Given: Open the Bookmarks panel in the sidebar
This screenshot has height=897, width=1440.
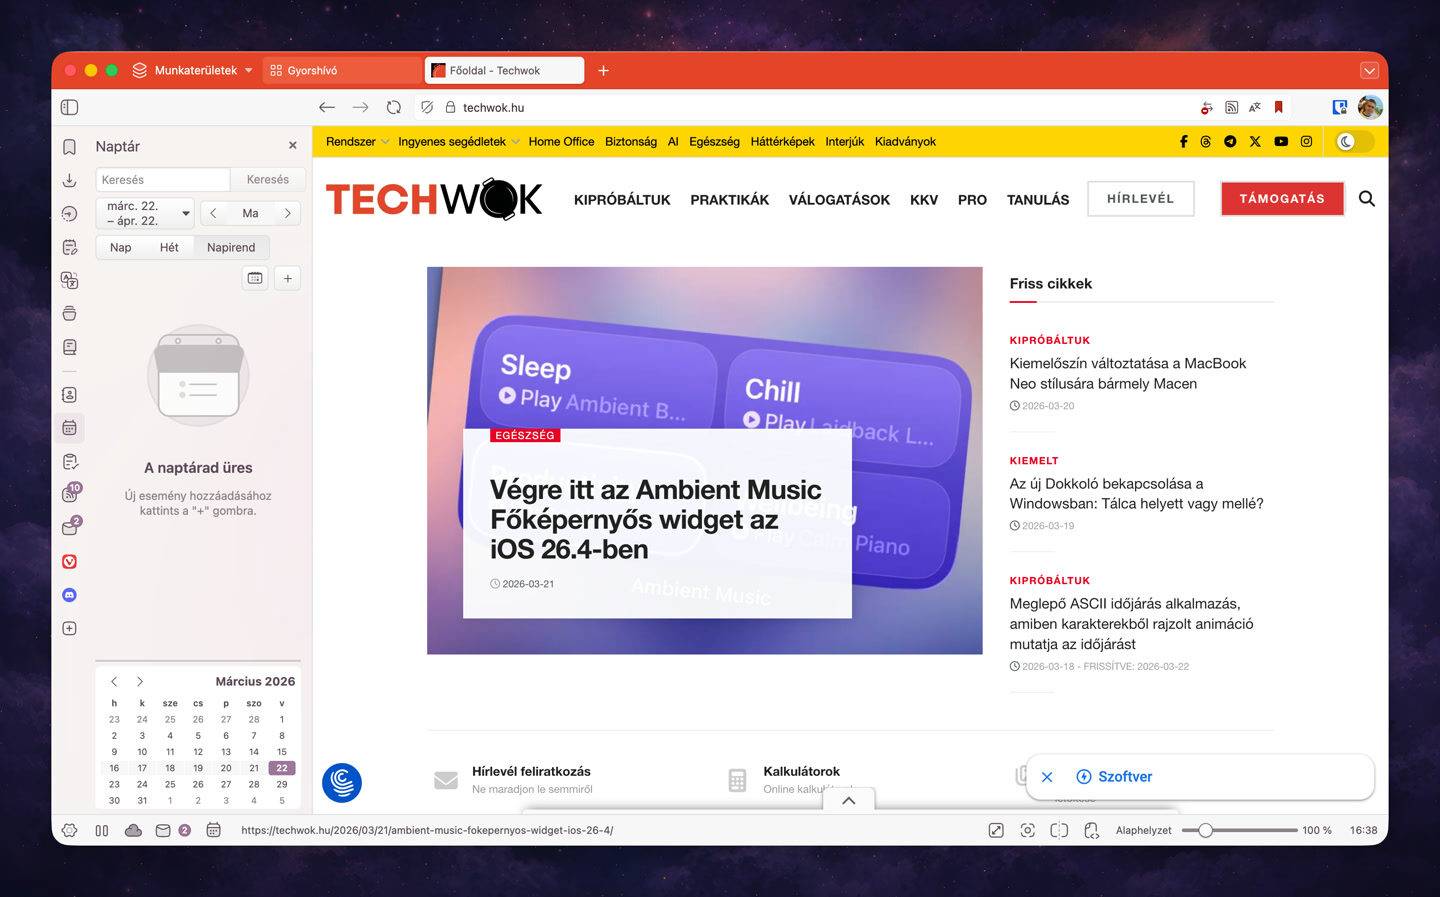Looking at the screenshot, I should click(69, 147).
